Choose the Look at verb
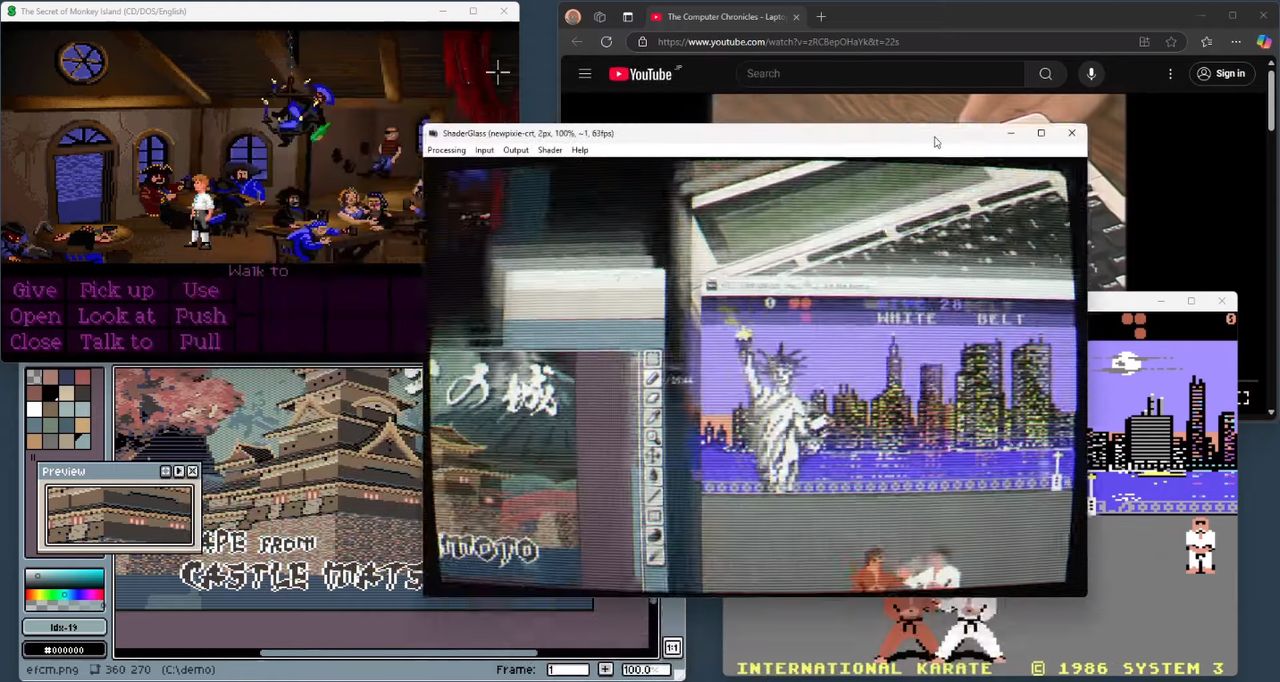1280x682 pixels. 117,316
